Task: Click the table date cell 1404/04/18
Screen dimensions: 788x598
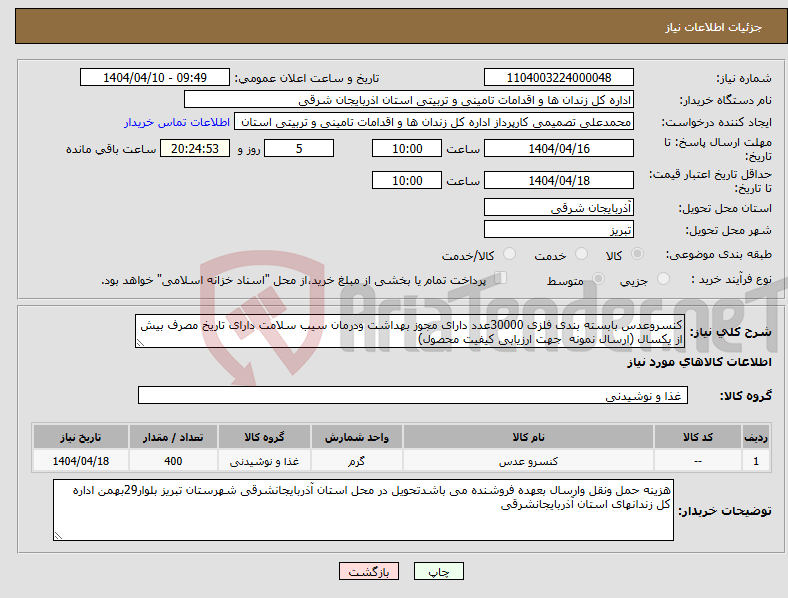Action: coord(80,461)
